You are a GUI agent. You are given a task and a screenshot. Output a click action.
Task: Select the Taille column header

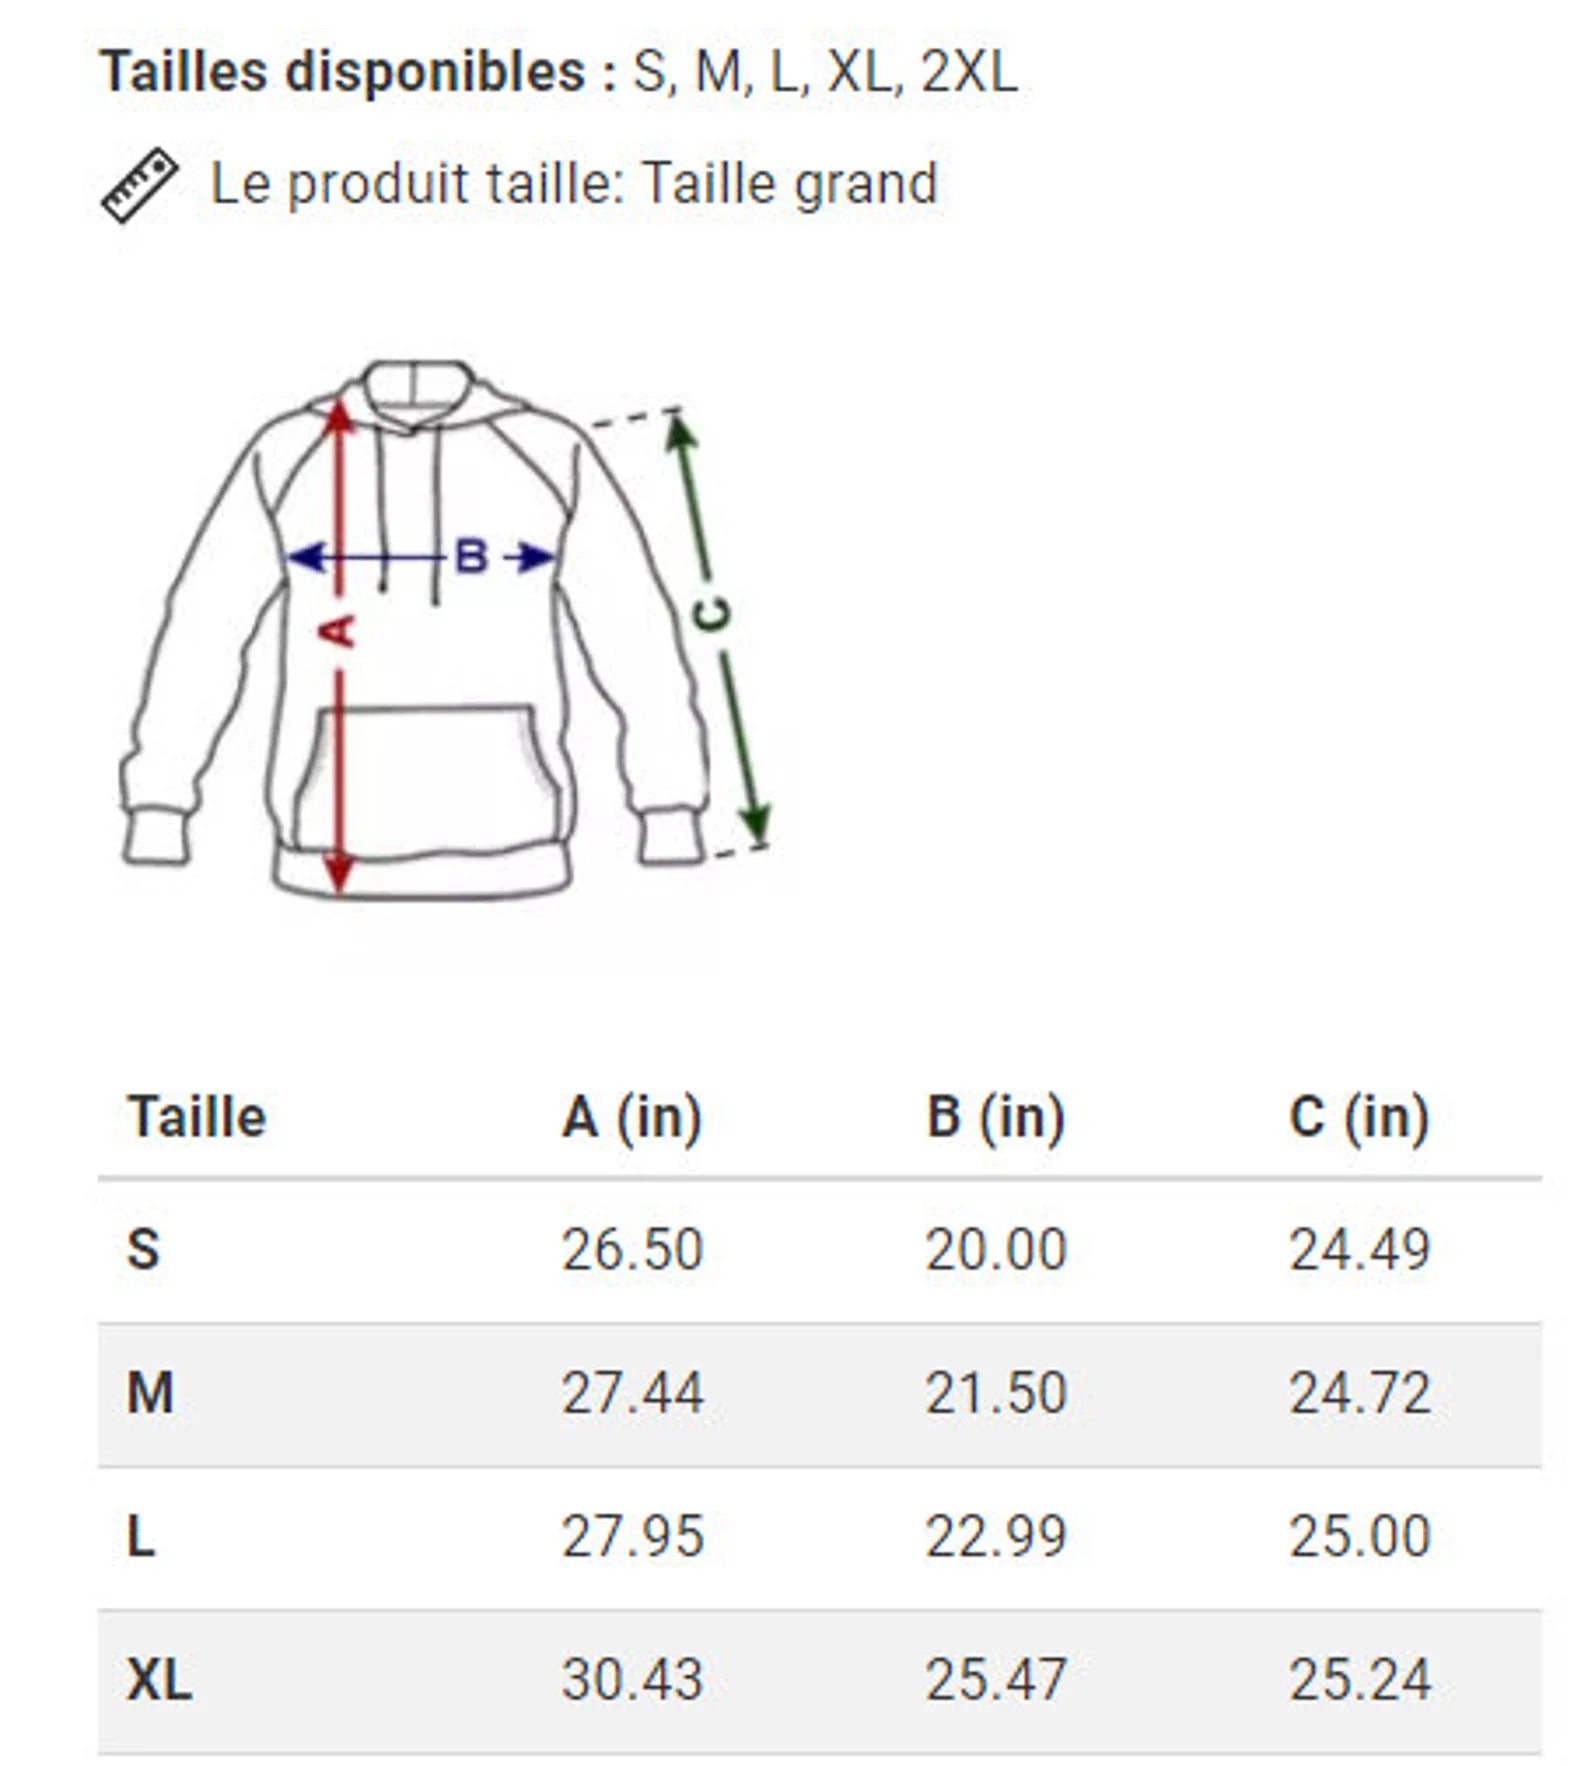click(197, 1117)
